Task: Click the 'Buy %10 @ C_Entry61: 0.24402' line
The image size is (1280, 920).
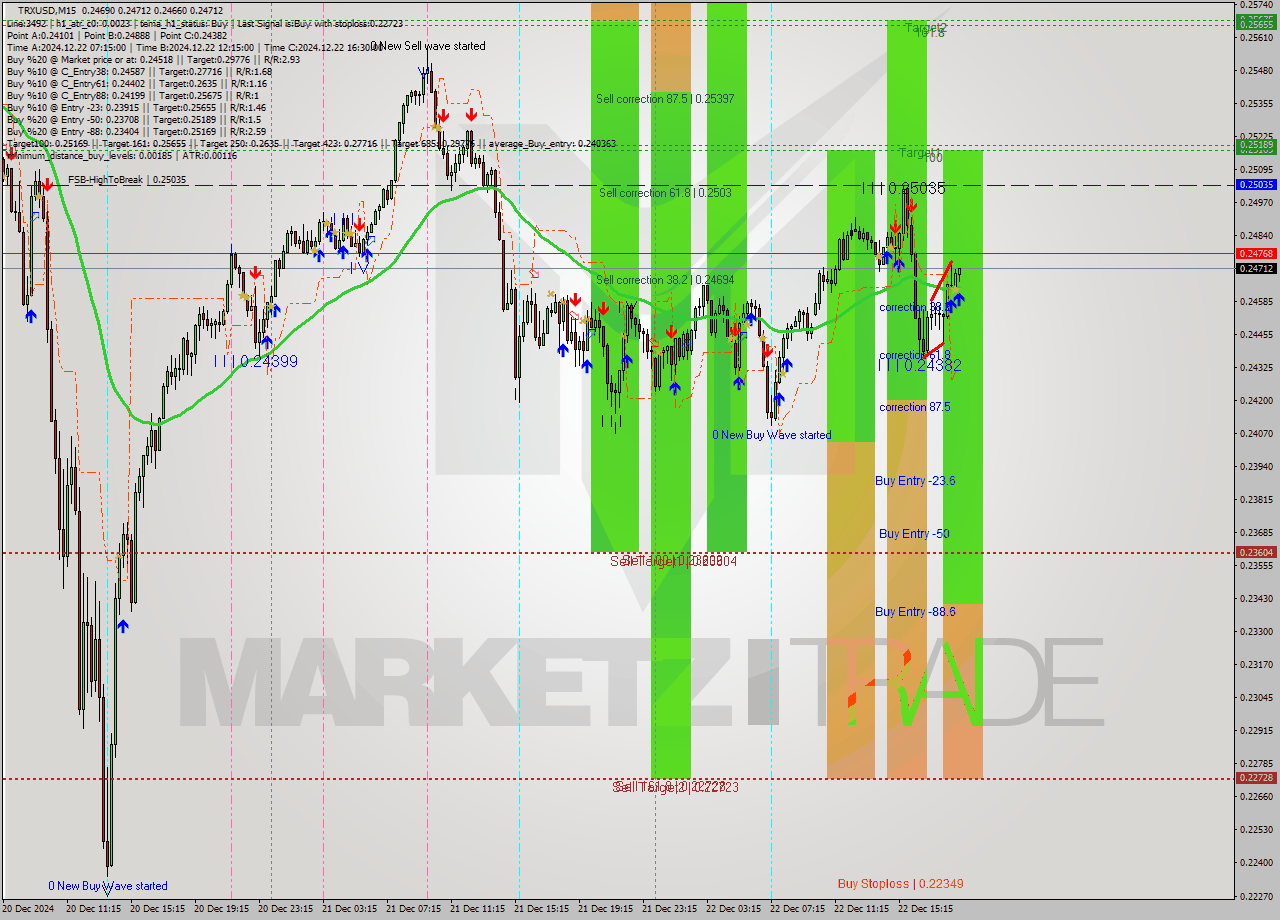Action: click(x=137, y=83)
